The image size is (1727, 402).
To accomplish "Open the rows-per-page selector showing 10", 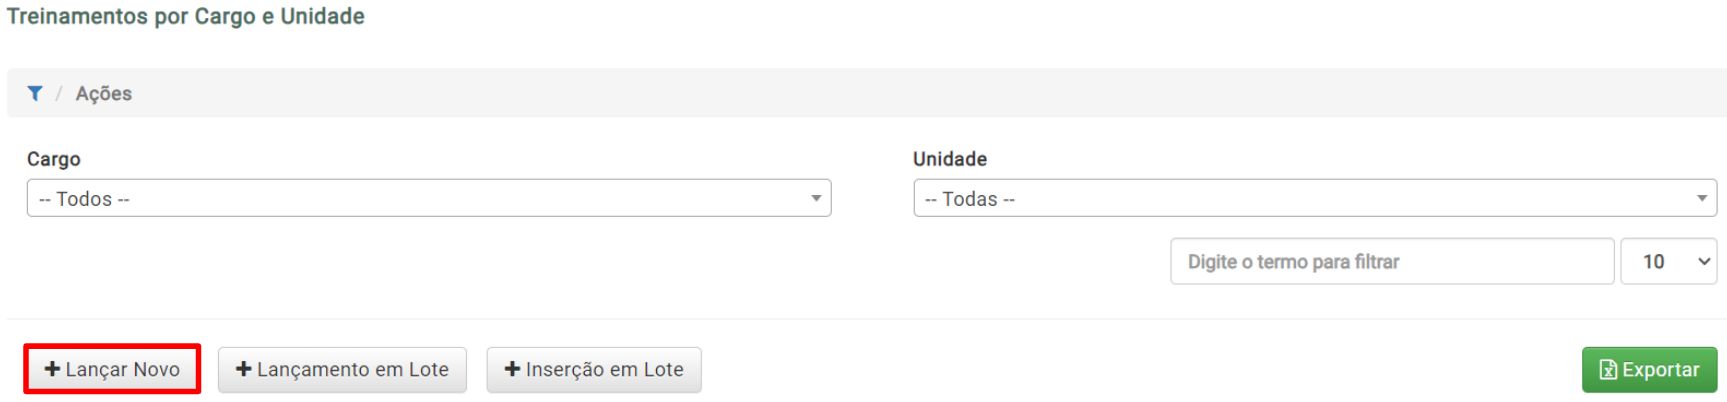I will point(1669,261).
